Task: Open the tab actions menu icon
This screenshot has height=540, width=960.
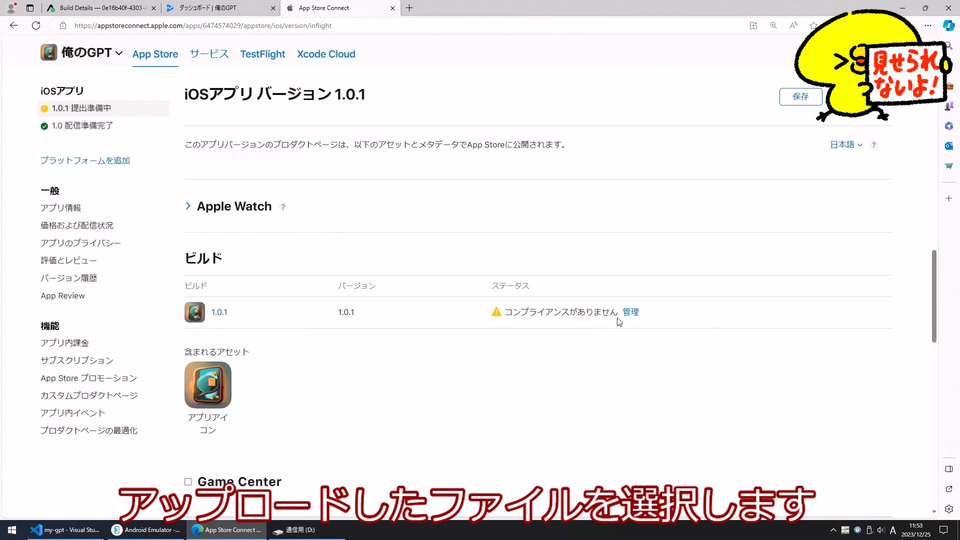Action: pos(29,8)
